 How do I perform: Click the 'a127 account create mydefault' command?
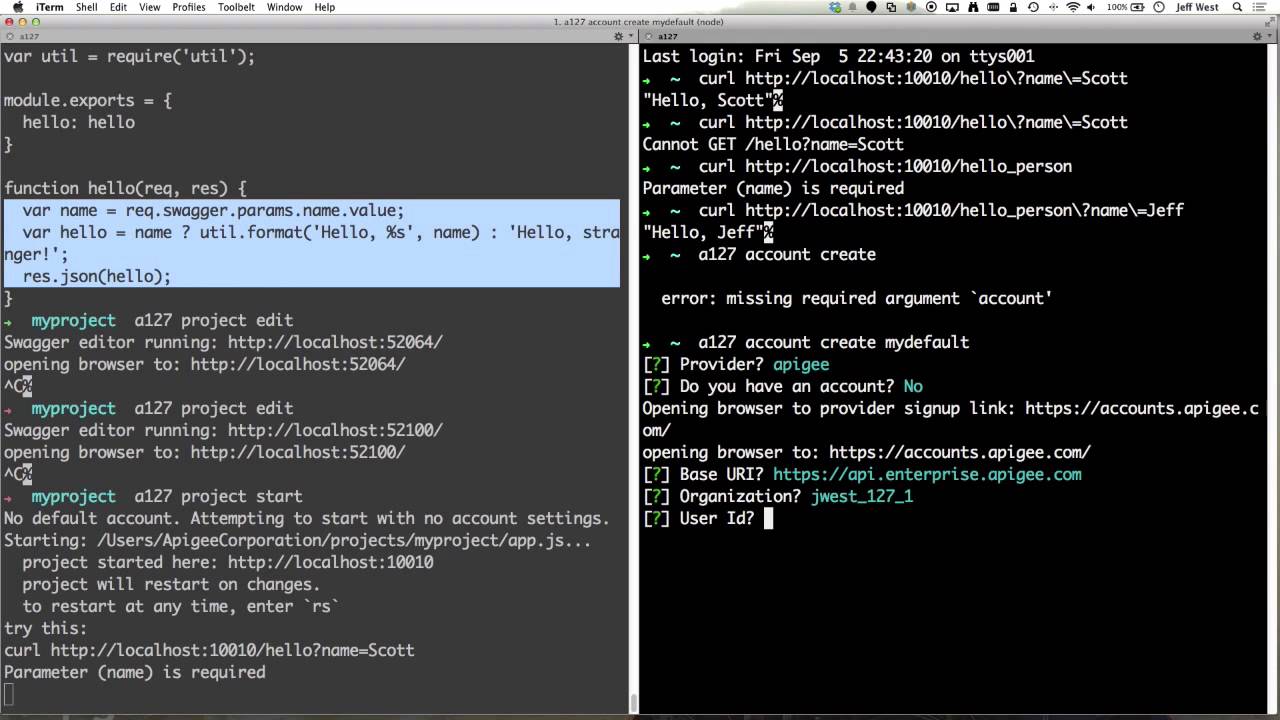[834, 342]
